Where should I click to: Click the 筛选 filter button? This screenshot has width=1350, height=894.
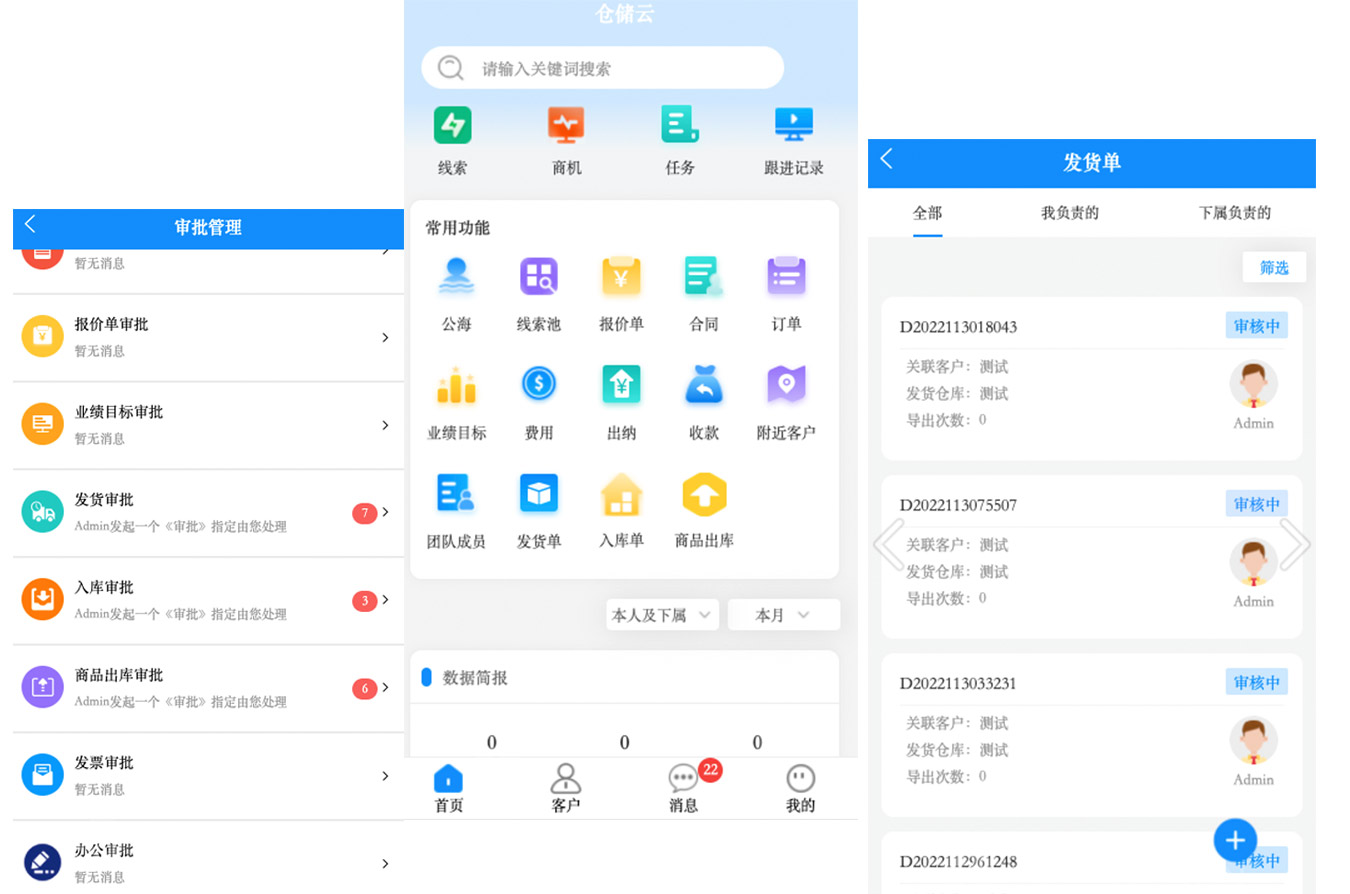[x=1273, y=267]
